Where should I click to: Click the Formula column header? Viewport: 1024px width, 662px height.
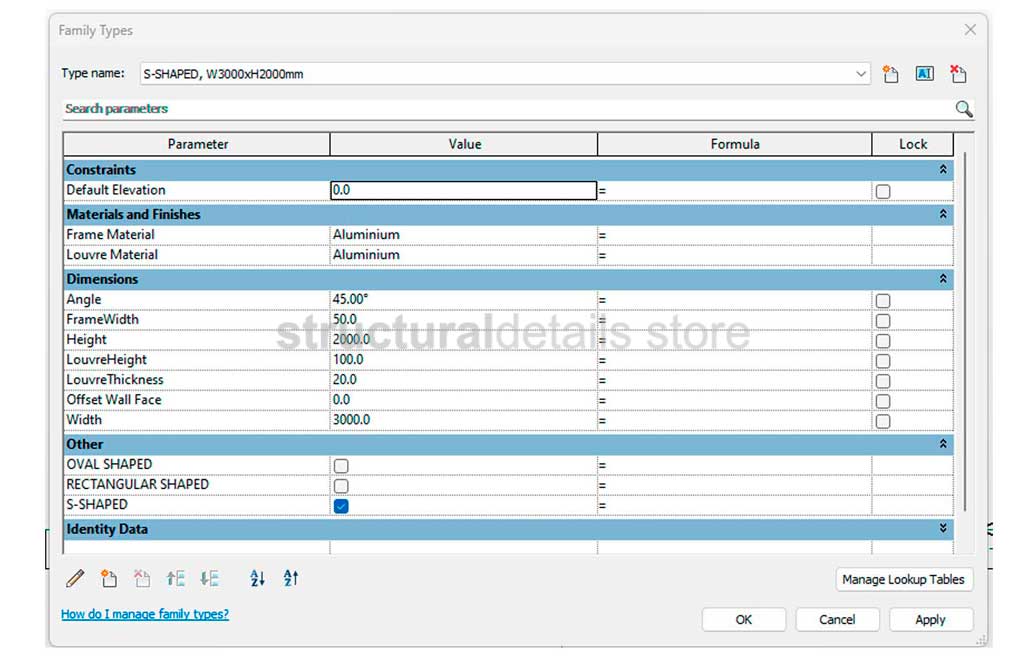coord(735,144)
